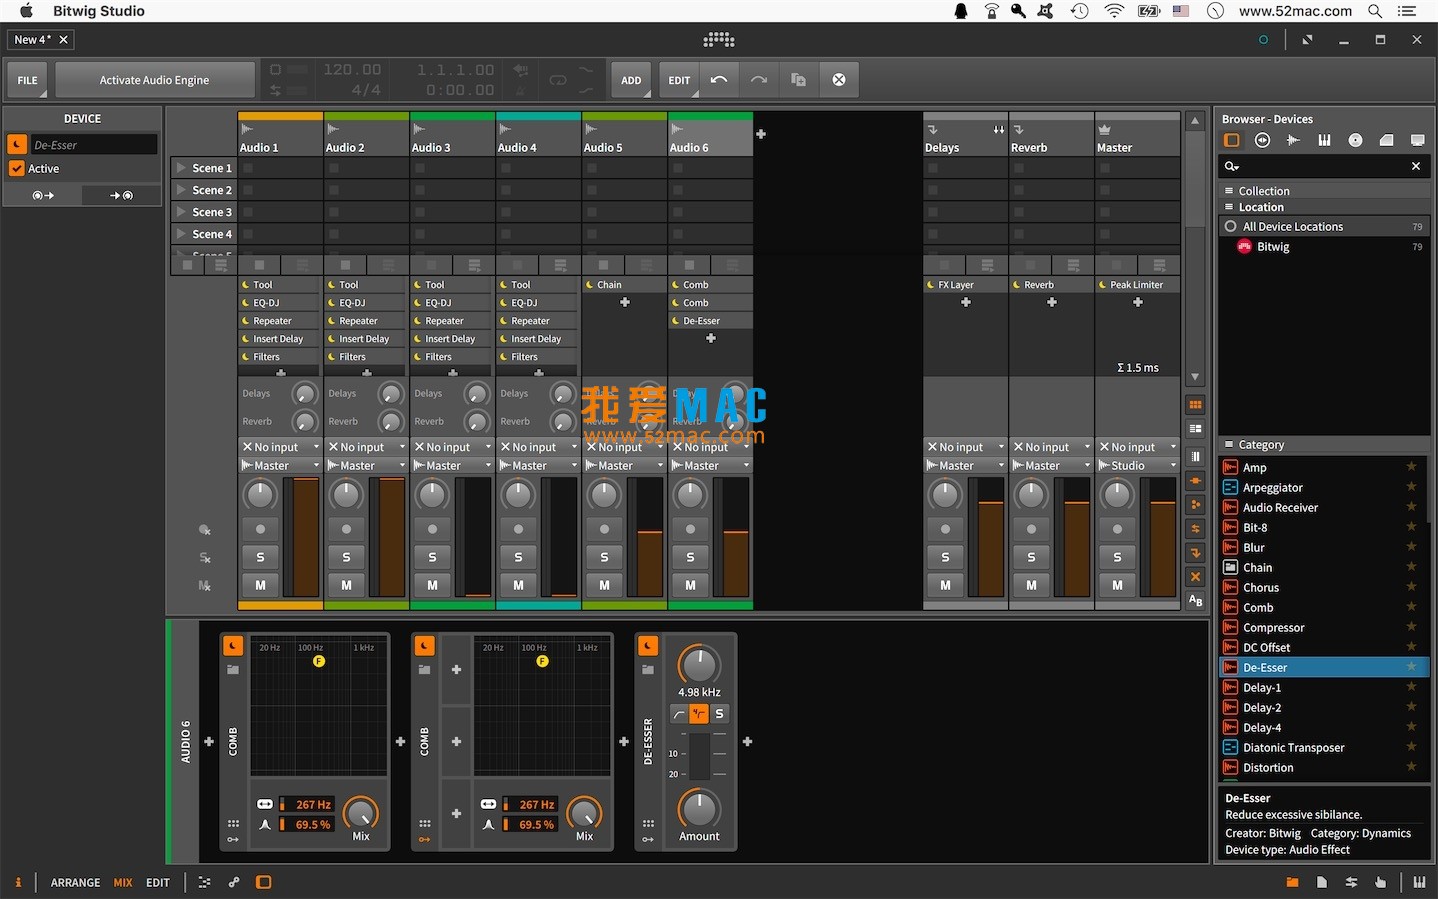Toggle the A/B crossfader section icon

pyautogui.click(x=1195, y=600)
